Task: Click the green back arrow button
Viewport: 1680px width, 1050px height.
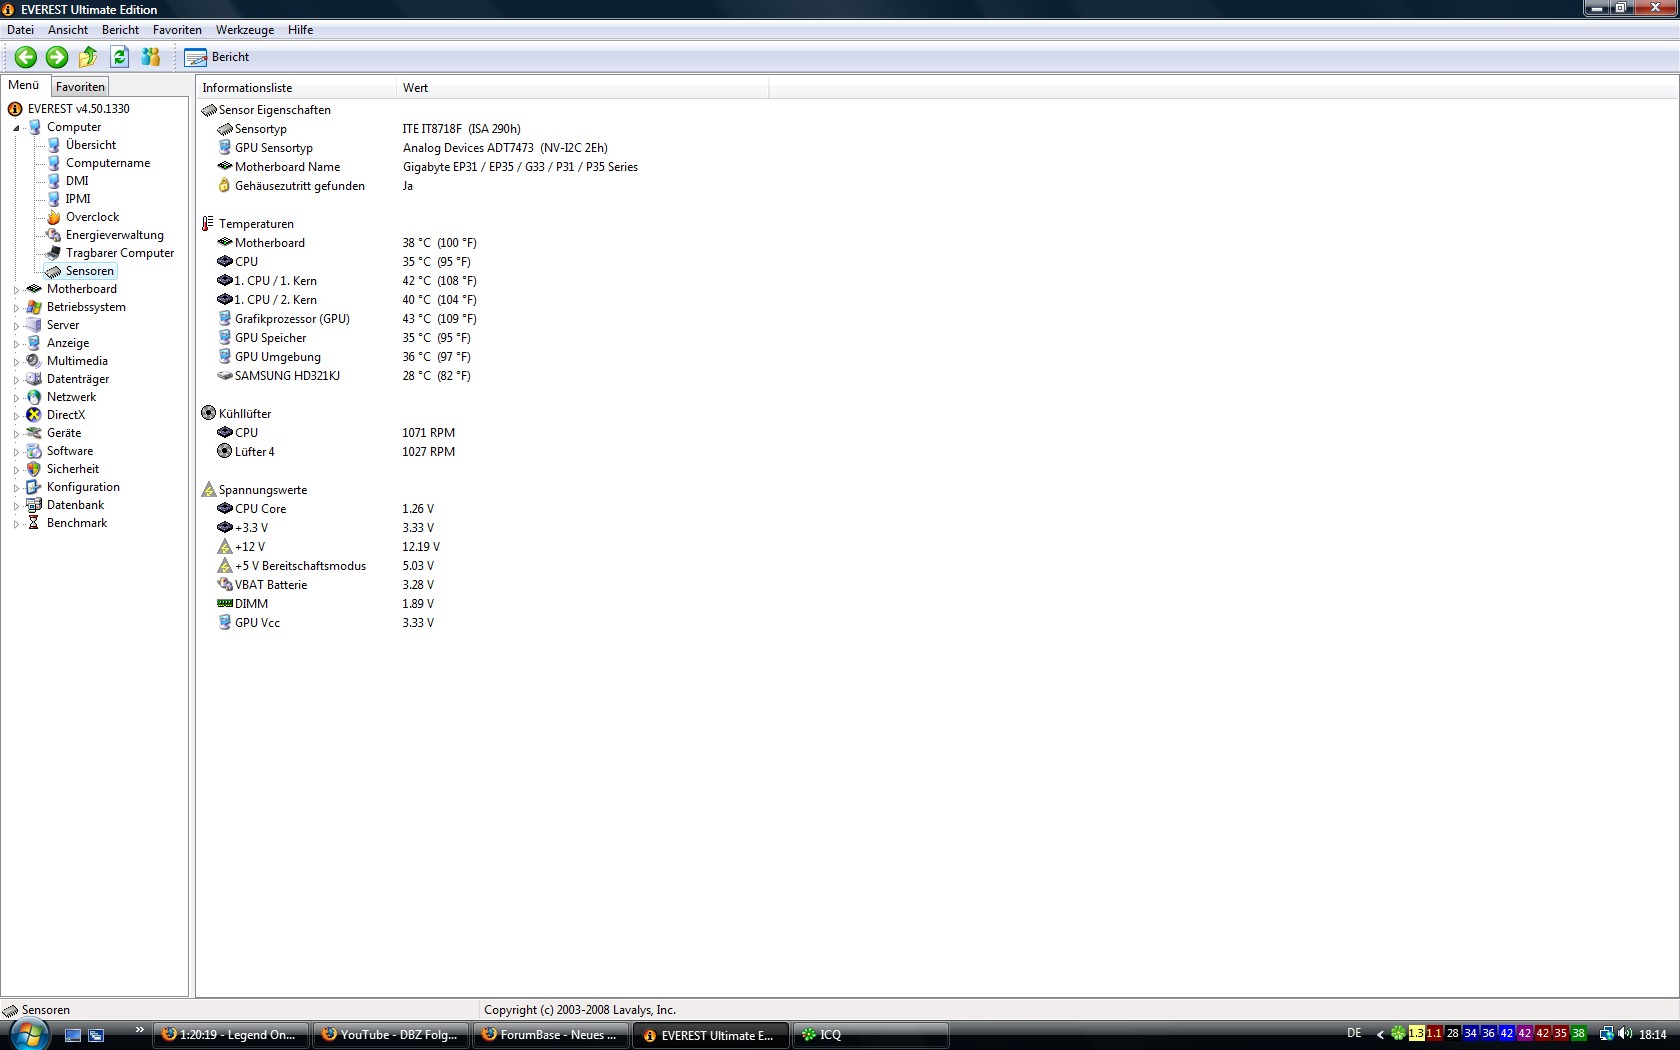Action: point(26,57)
